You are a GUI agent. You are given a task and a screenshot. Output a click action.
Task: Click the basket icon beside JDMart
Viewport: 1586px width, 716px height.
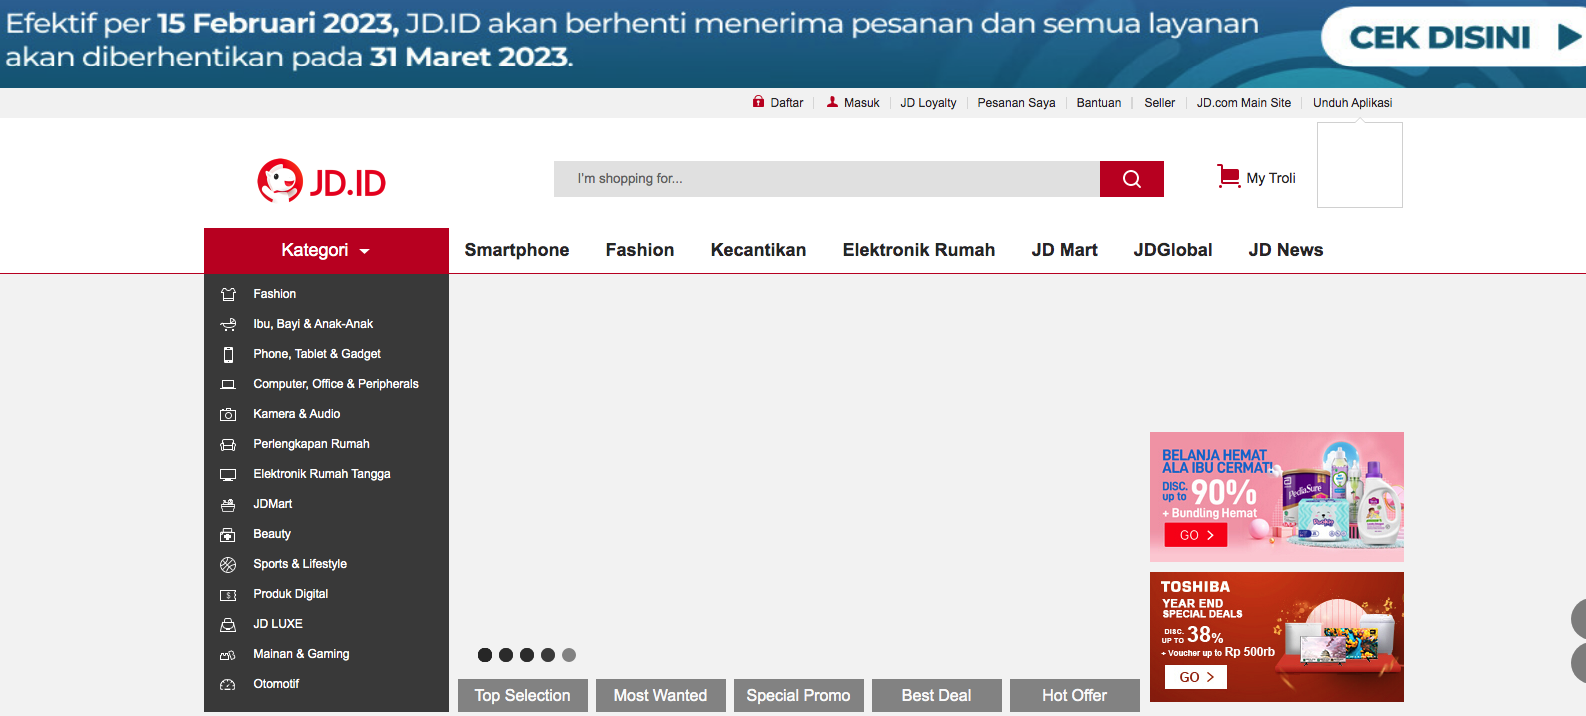[x=228, y=505]
